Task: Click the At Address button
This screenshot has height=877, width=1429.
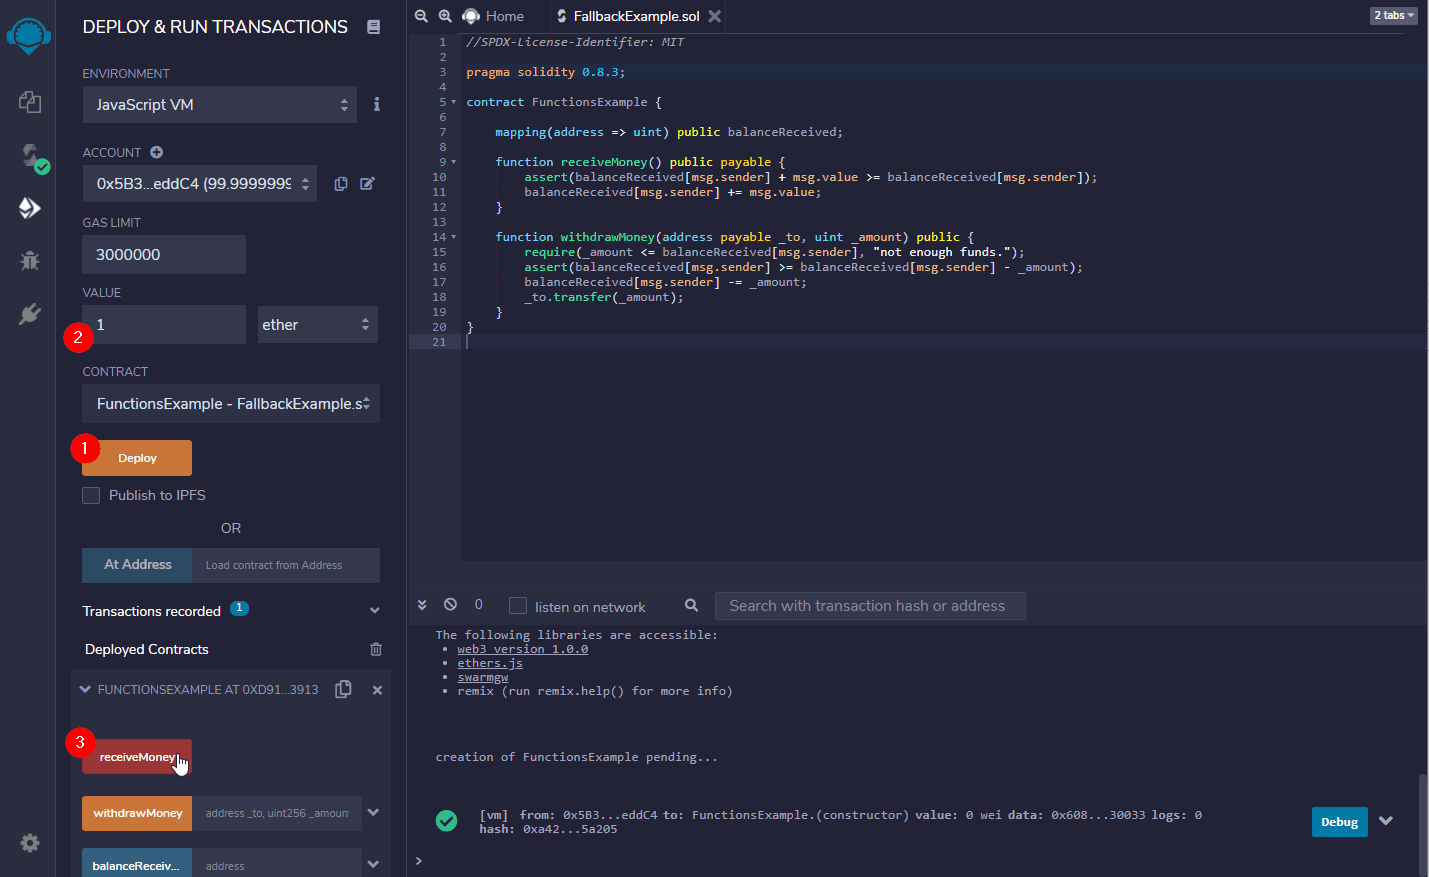Action: pos(137,565)
